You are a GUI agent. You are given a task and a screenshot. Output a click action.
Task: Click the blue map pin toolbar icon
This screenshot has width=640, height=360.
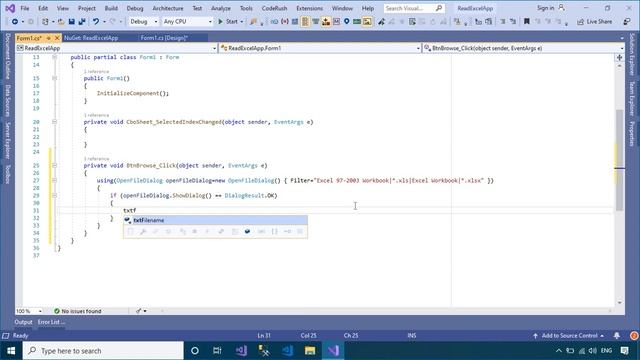pyautogui.click(x=347, y=22)
